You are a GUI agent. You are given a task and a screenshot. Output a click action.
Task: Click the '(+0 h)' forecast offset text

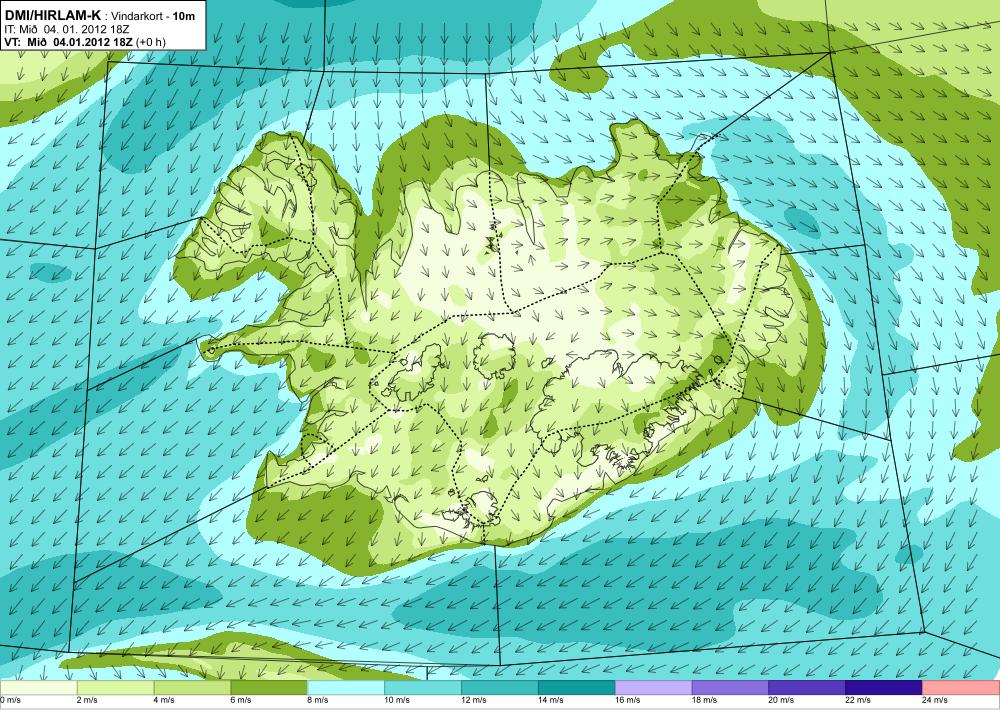150,42
